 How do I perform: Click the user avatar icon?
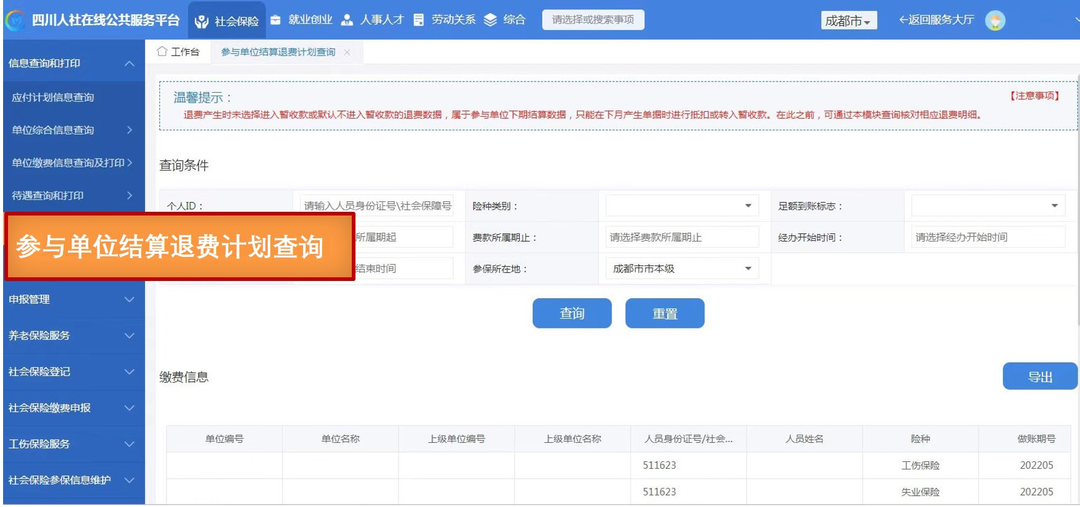(x=995, y=21)
